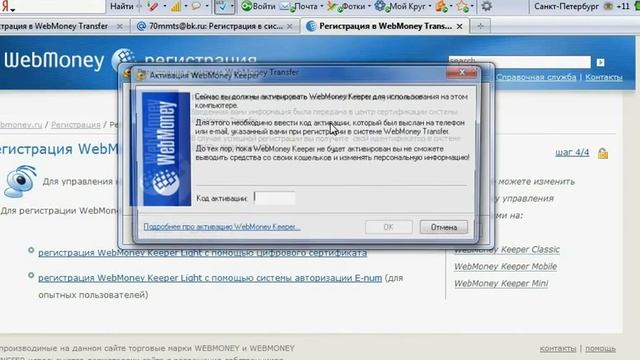Viewport: 640px width, 360px height.
Task: Click the Регистрация breadcrumb link
Action: tap(76, 125)
